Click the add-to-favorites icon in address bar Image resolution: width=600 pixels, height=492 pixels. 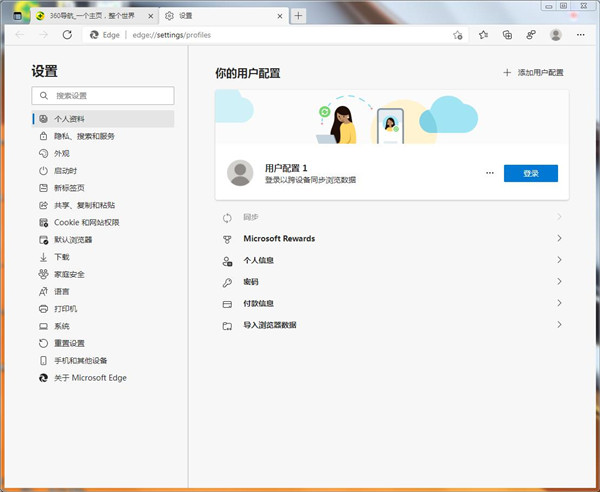pyautogui.click(x=457, y=34)
